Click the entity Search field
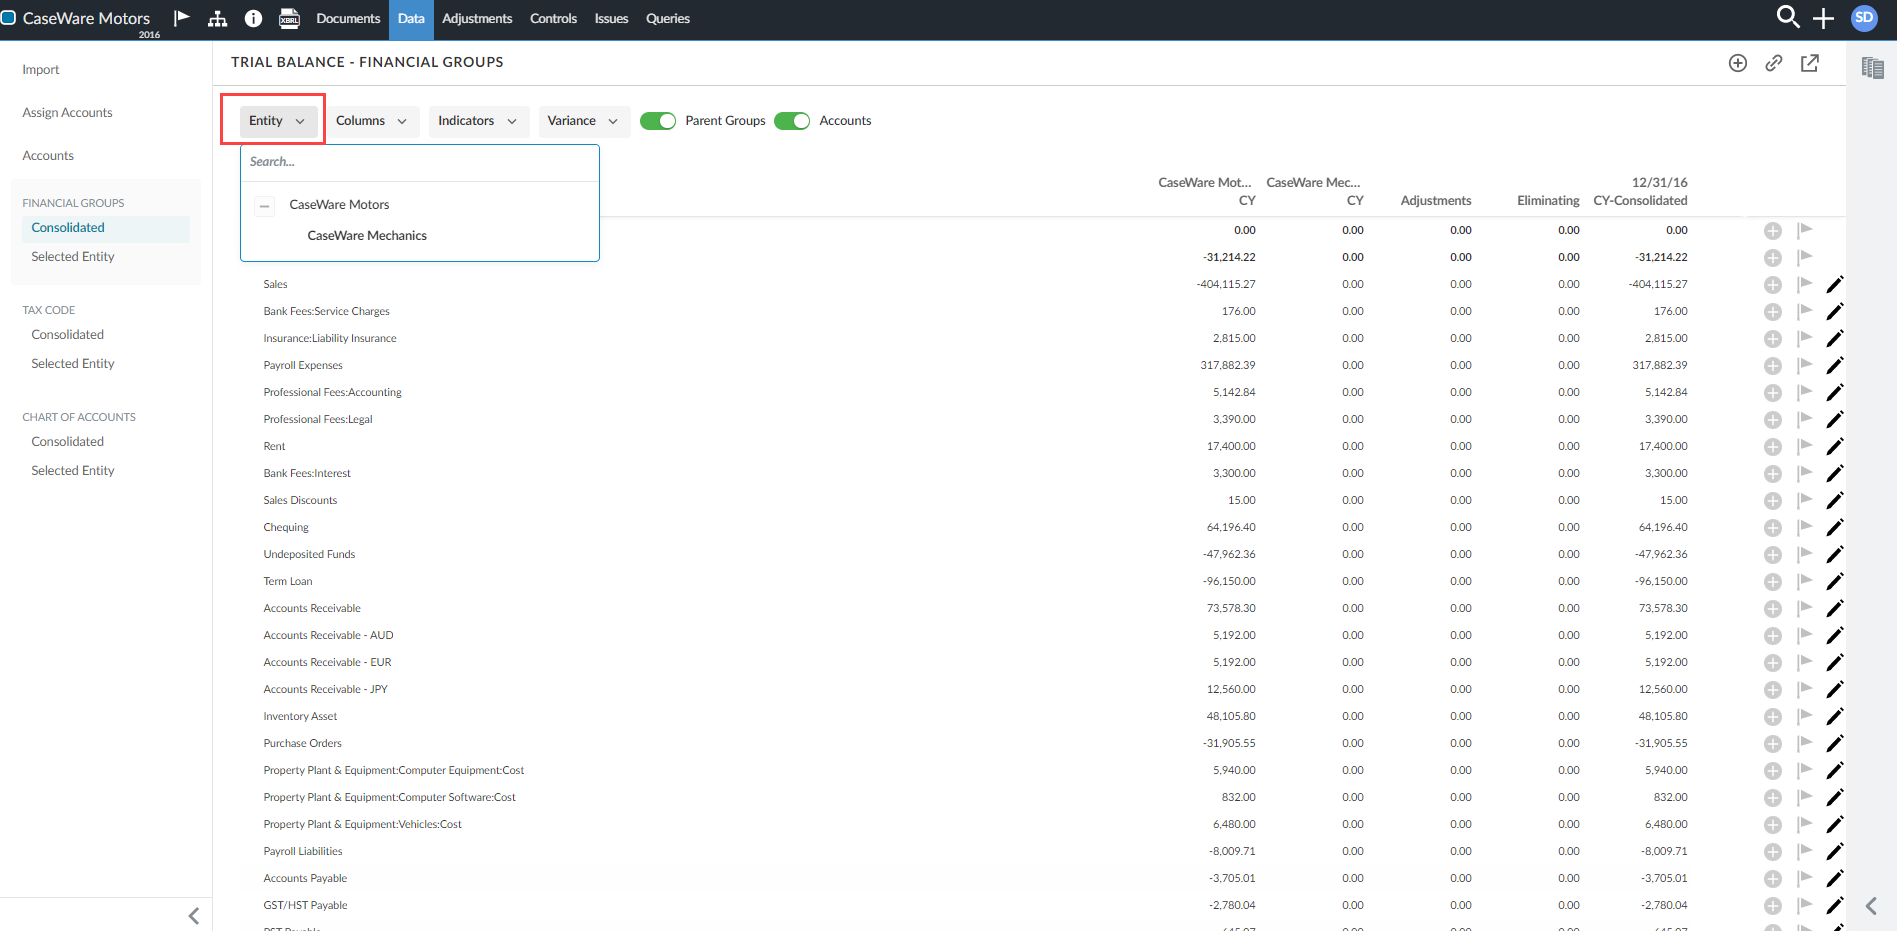Screen dimensions: 1897x931 point(420,162)
